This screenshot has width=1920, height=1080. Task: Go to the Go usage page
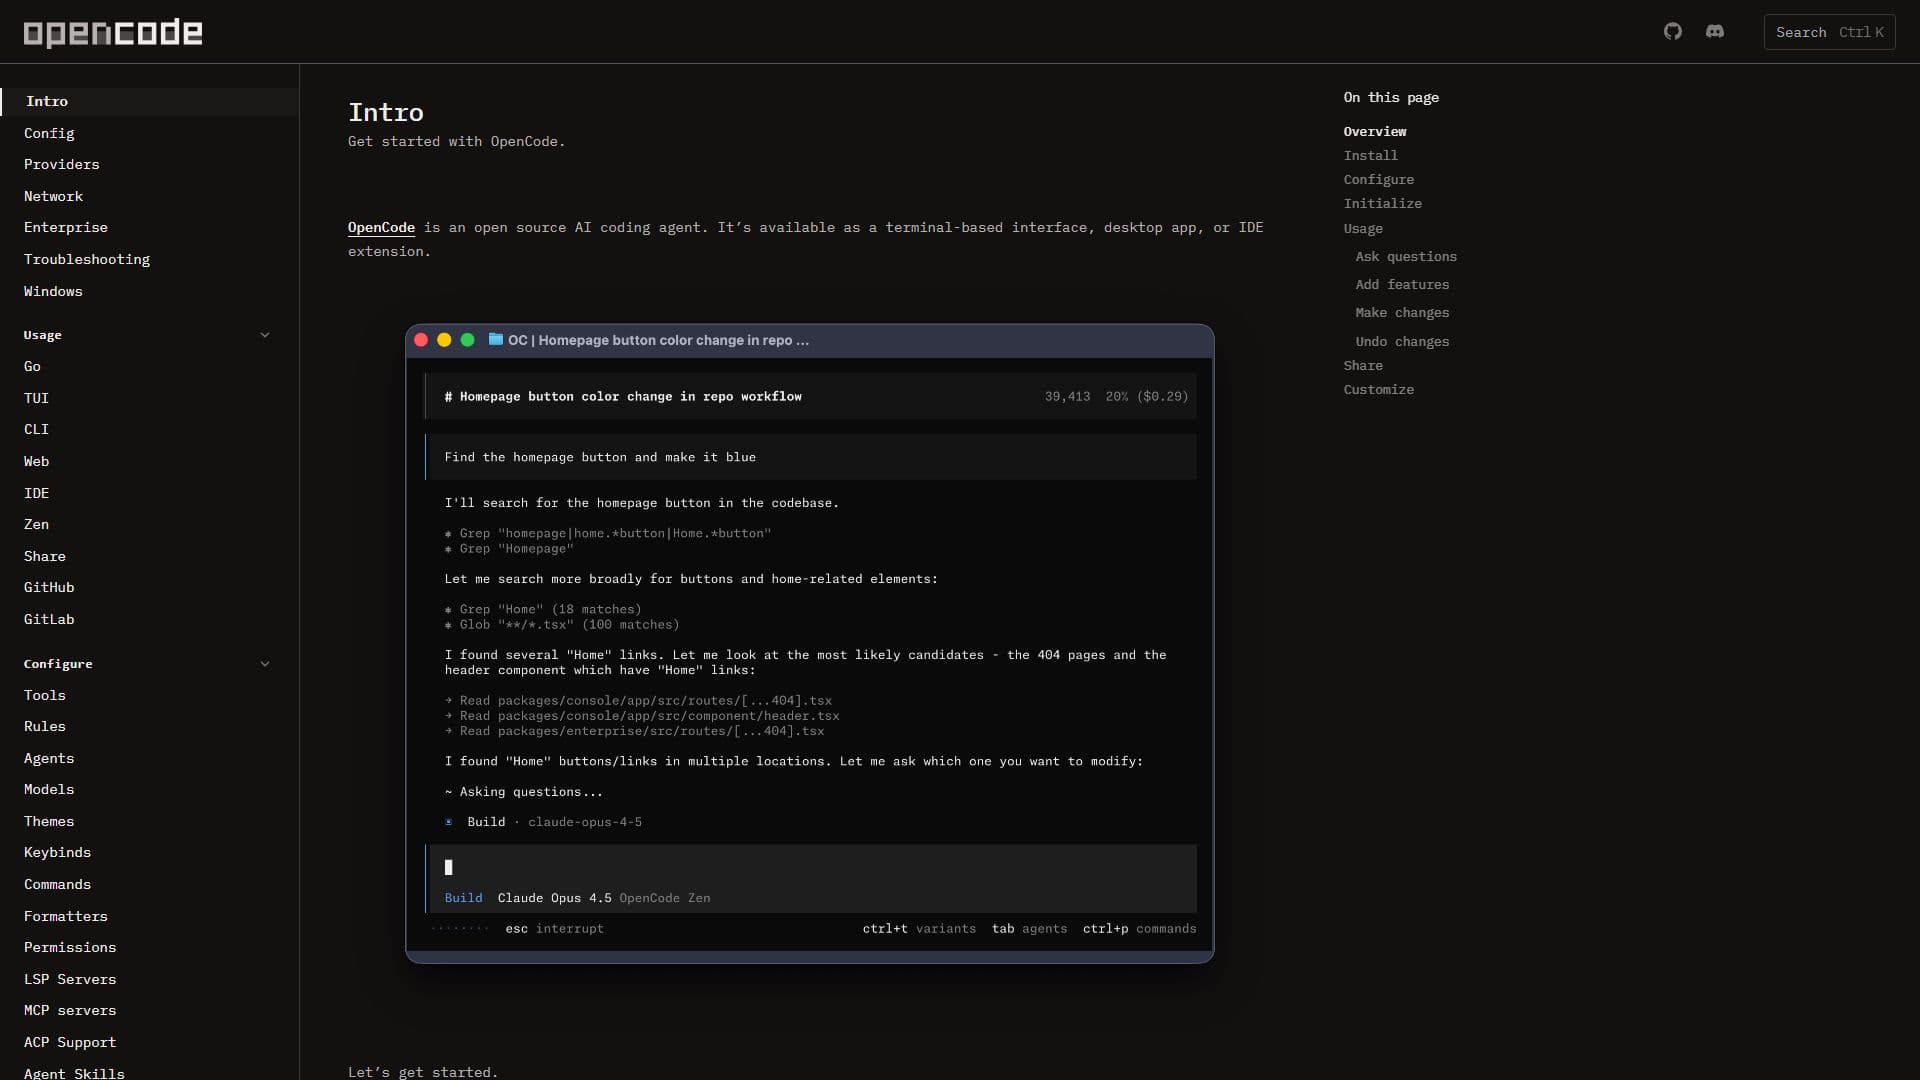32,366
